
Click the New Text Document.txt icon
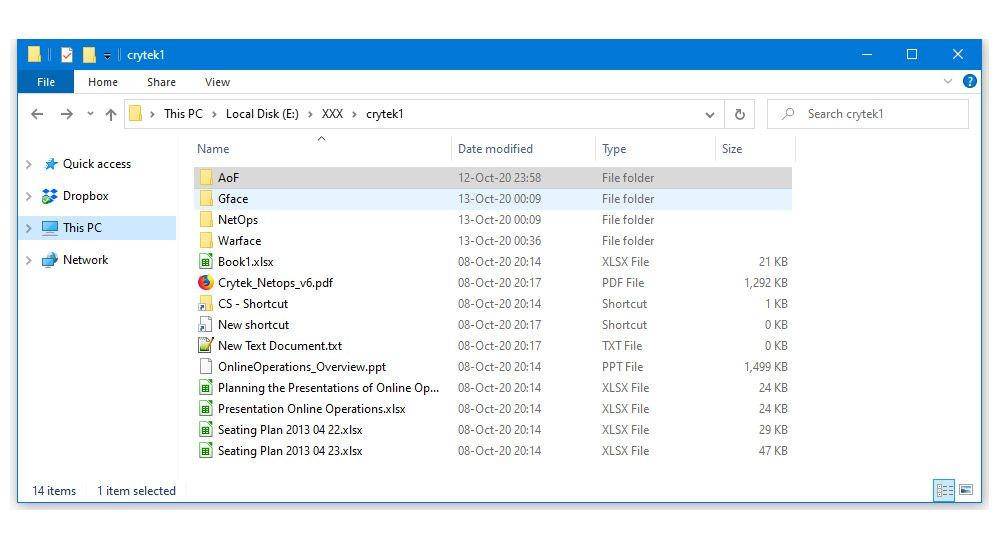pos(205,346)
